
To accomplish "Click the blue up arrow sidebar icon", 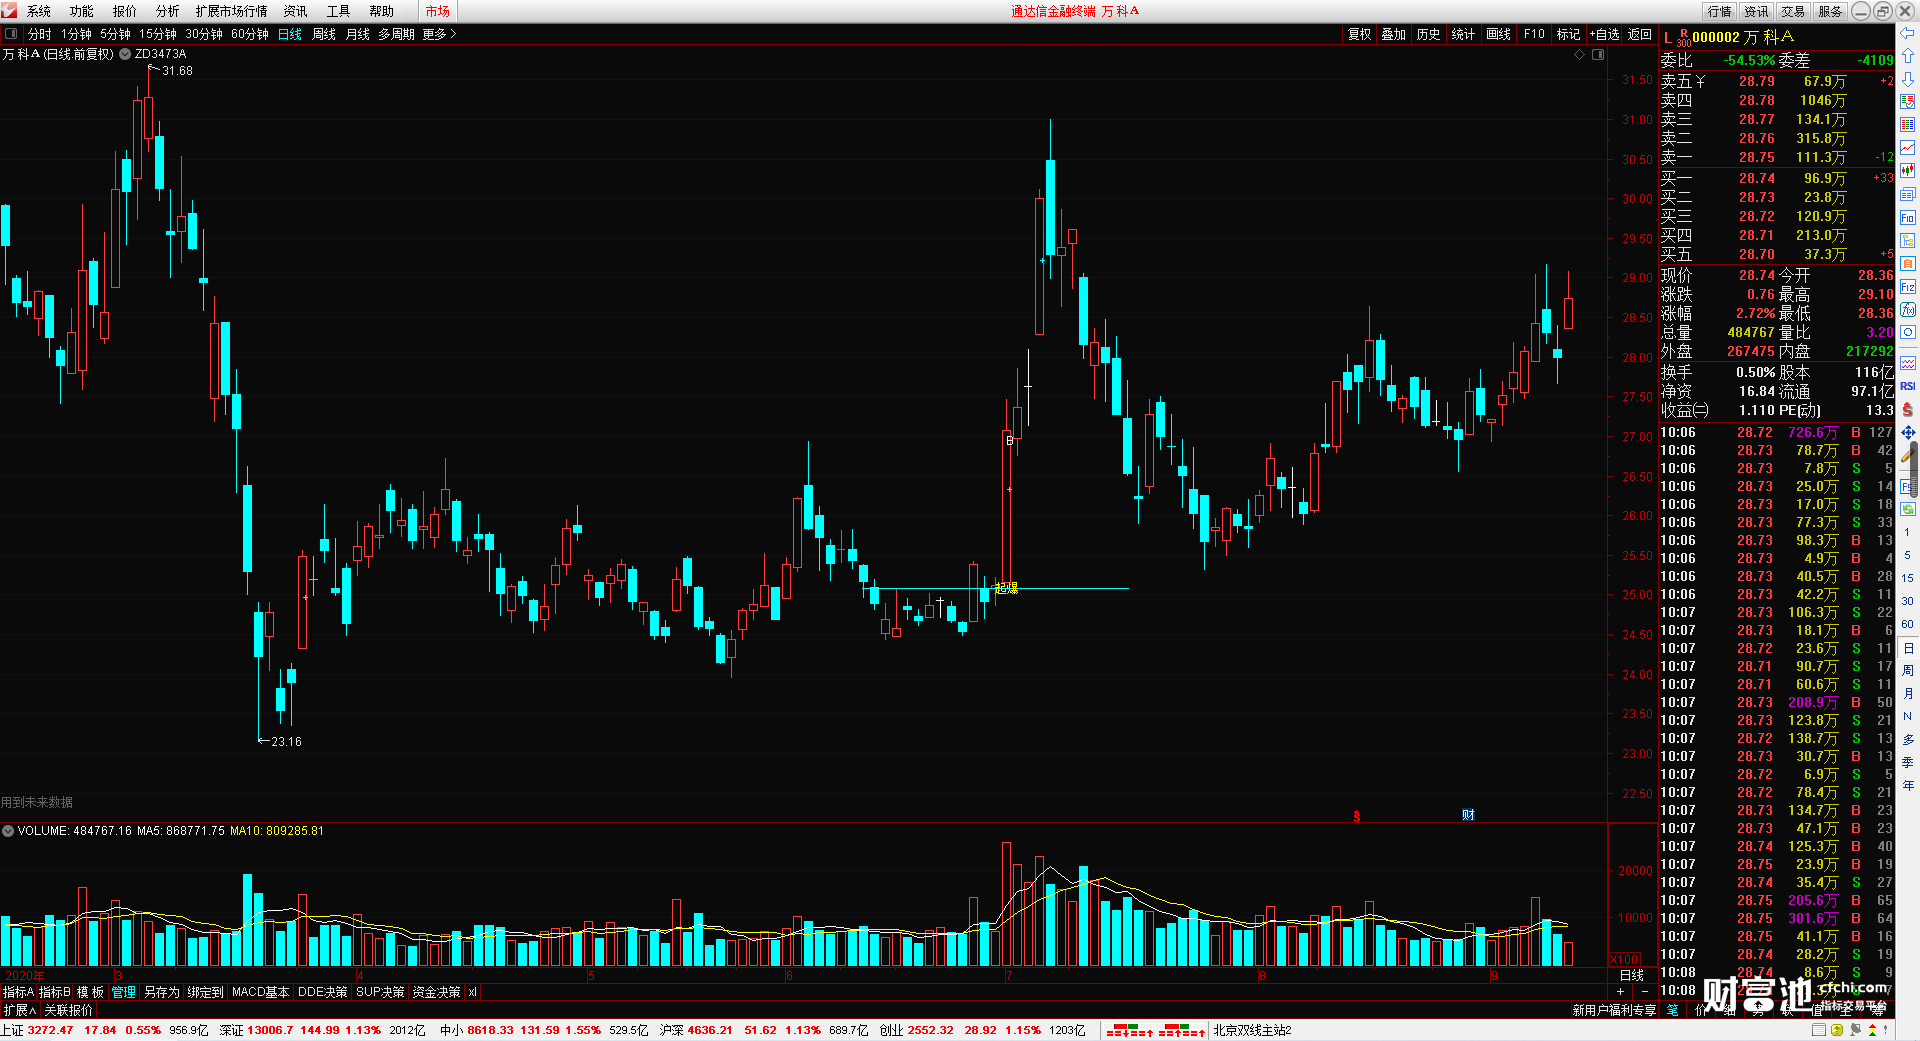I will pos(1908,56).
